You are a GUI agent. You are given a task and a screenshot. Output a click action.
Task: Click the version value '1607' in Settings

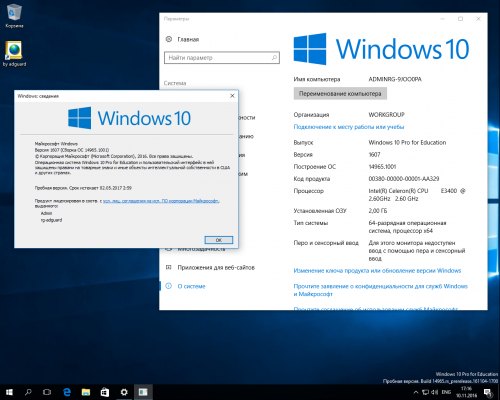374,154
